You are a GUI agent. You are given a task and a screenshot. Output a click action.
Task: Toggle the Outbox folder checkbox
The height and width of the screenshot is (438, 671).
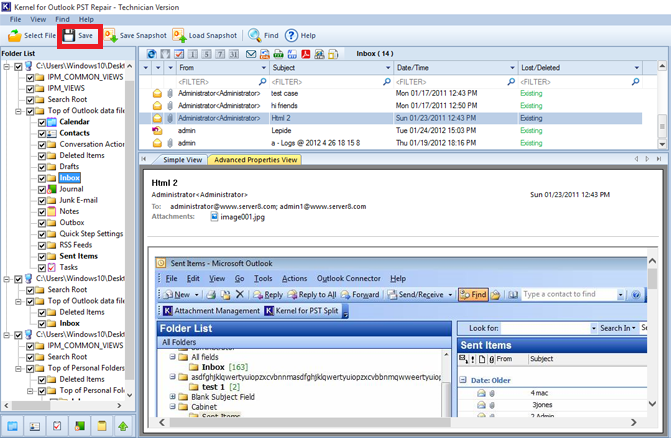coord(42,223)
